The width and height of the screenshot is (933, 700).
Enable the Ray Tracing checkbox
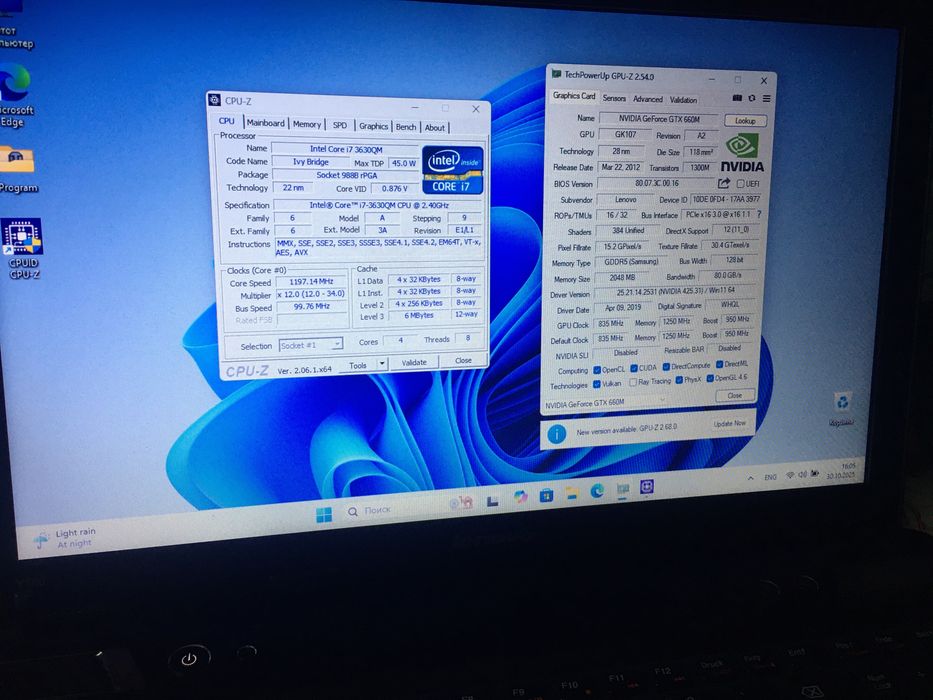[x=633, y=382]
